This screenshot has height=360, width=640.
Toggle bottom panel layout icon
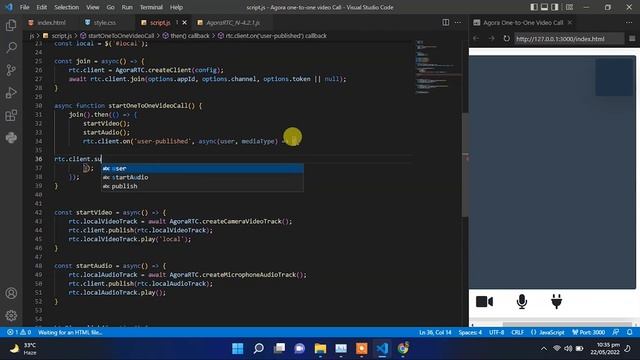click(x=544, y=7)
